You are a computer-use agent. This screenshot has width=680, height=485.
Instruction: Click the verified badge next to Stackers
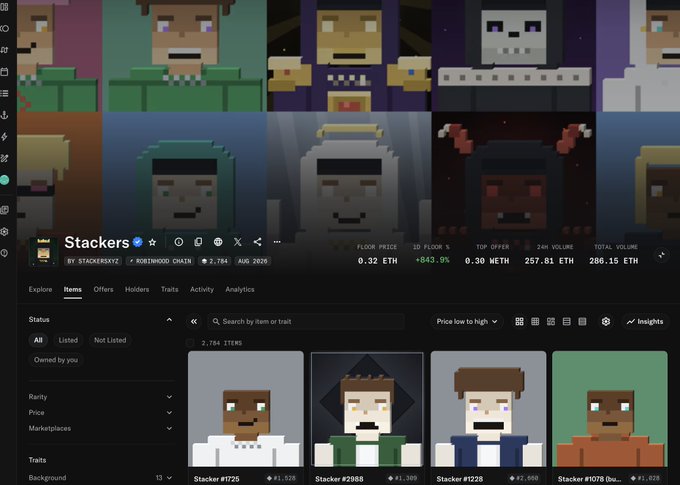[x=137, y=242]
